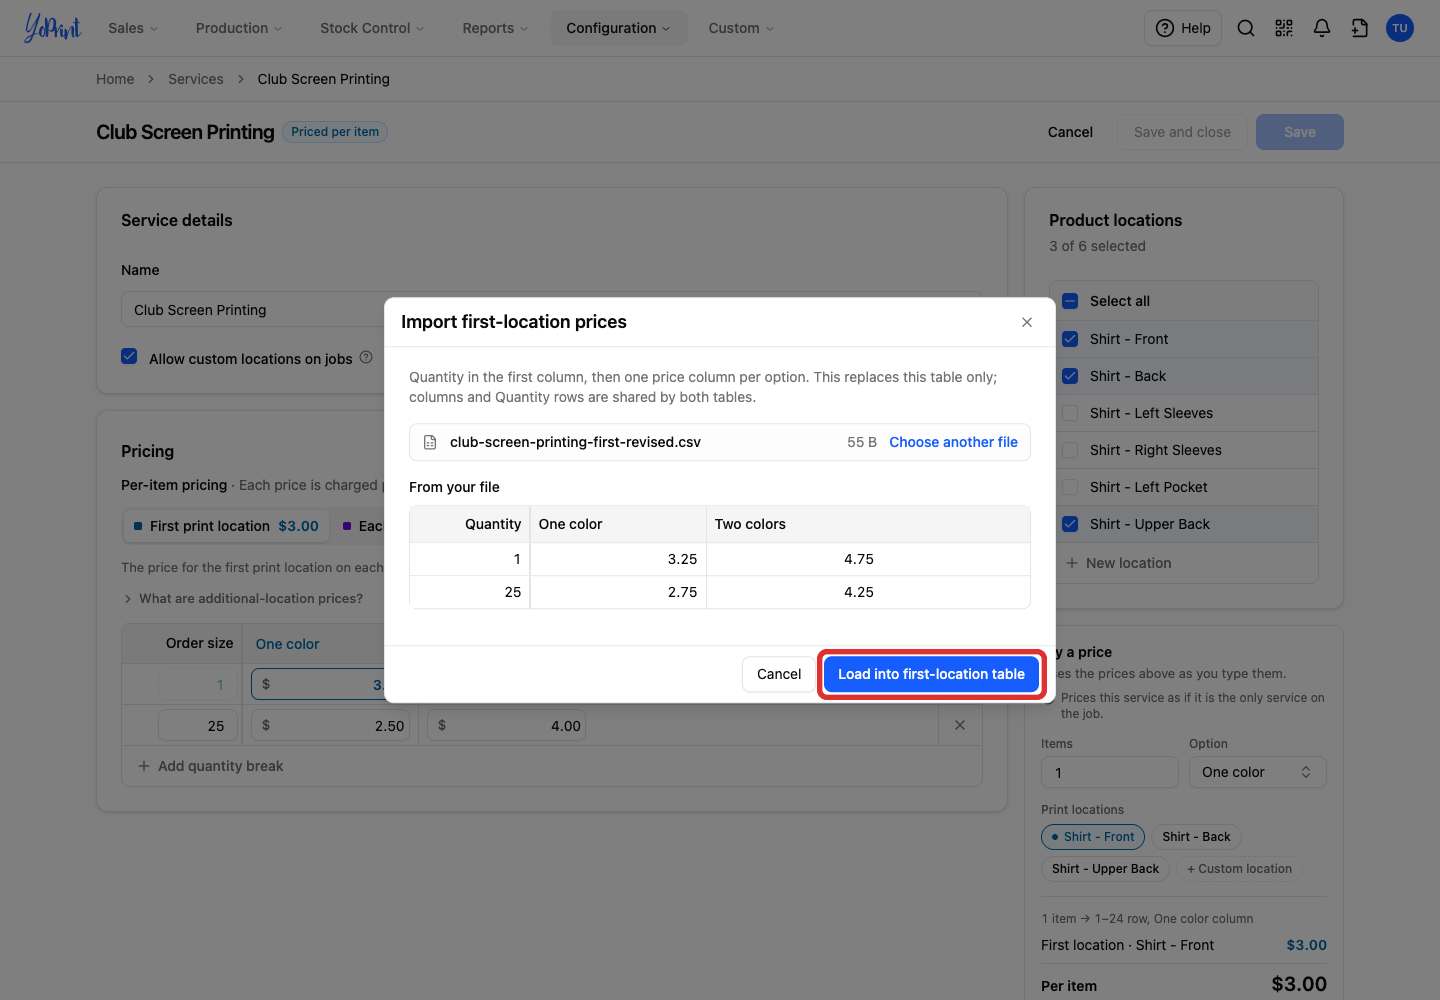
Task: Click the plus icon for Add quantity break
Action: (x=144, y=766)
